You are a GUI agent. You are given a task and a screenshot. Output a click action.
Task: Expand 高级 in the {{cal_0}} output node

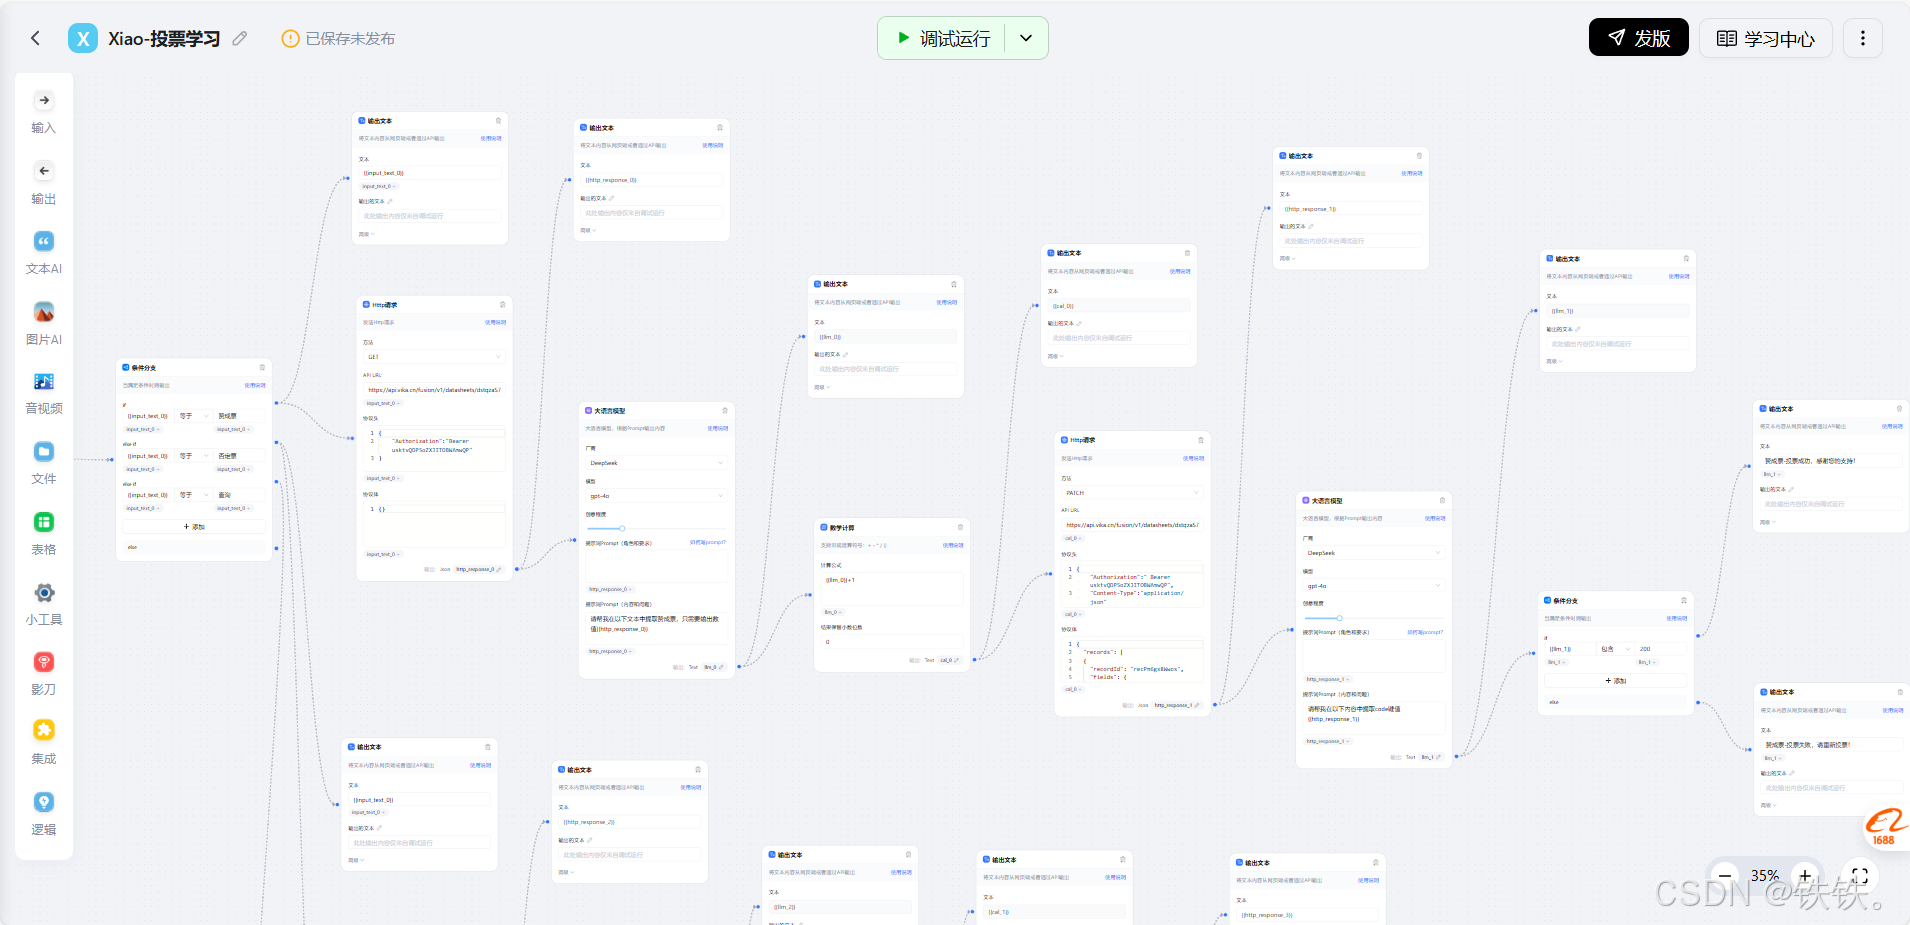[x=1054, y=356]
